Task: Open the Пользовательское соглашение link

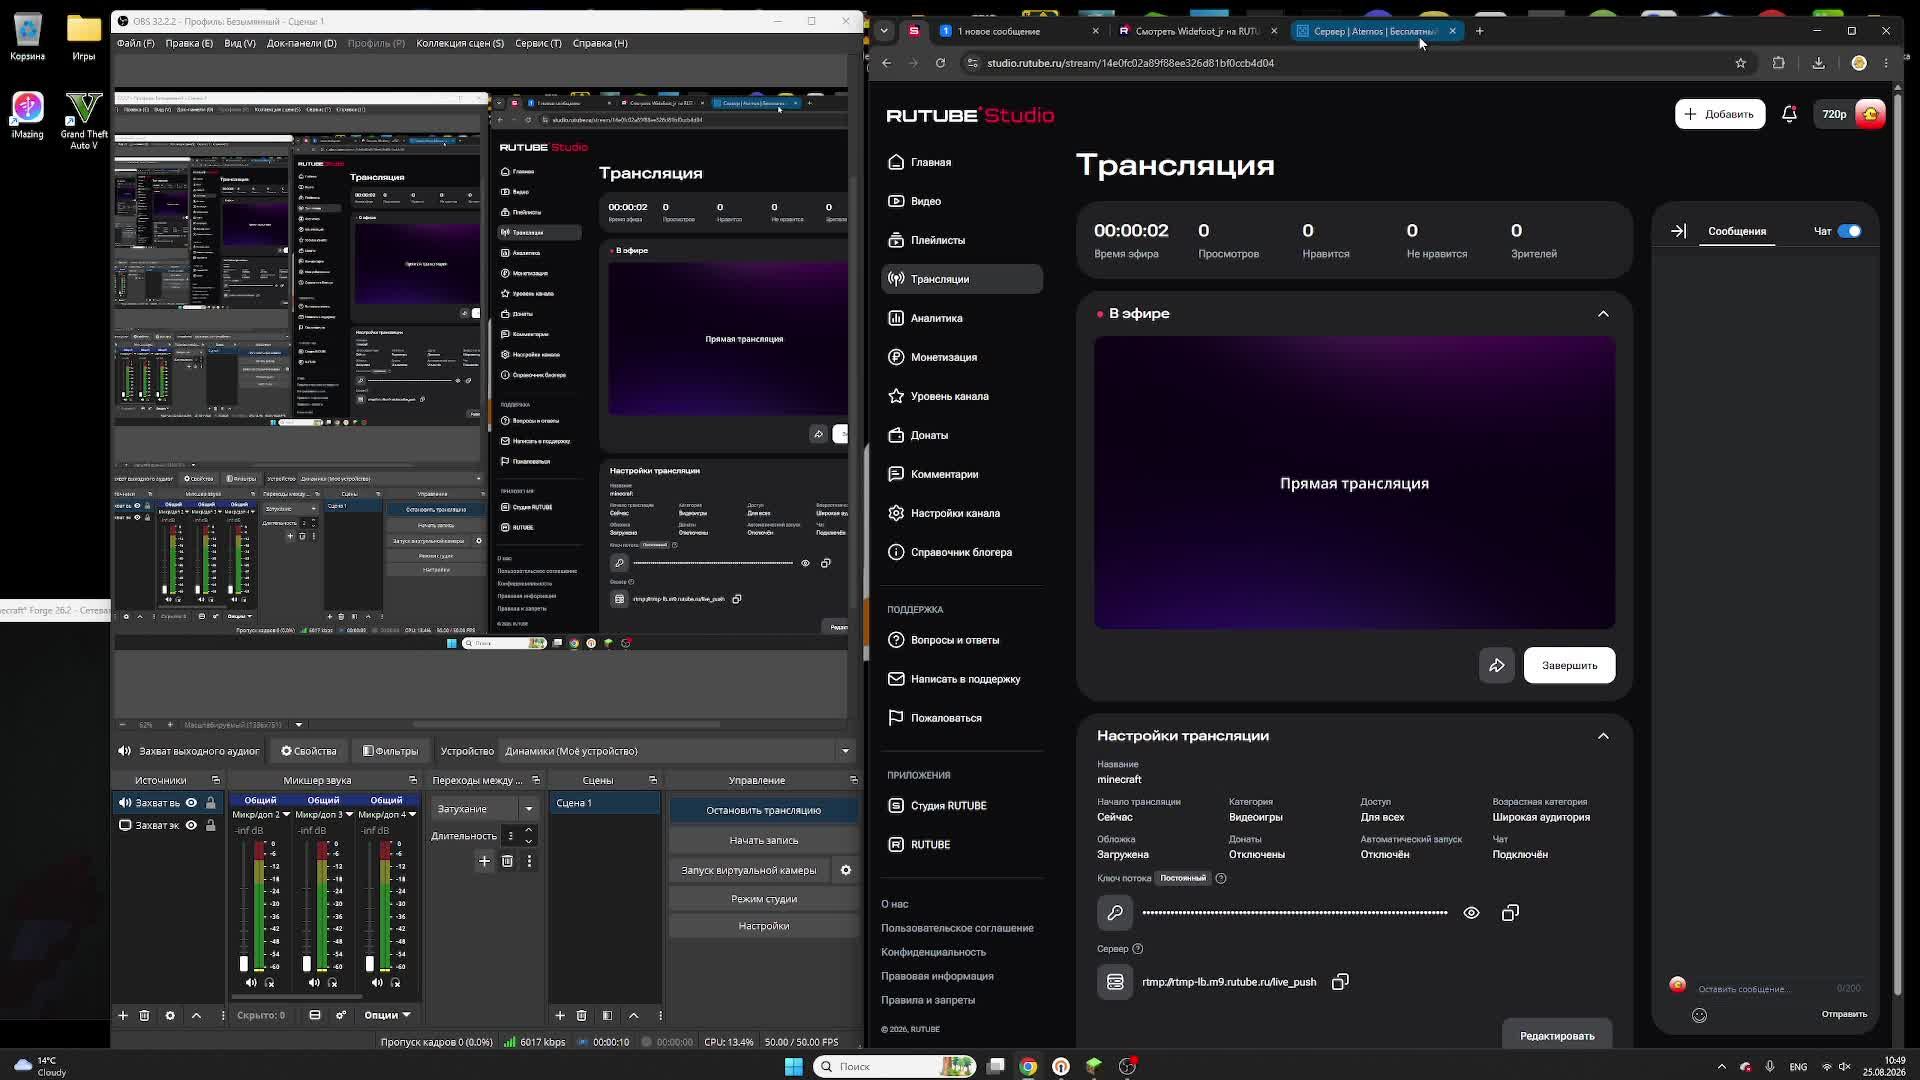Action: (957, 928)
